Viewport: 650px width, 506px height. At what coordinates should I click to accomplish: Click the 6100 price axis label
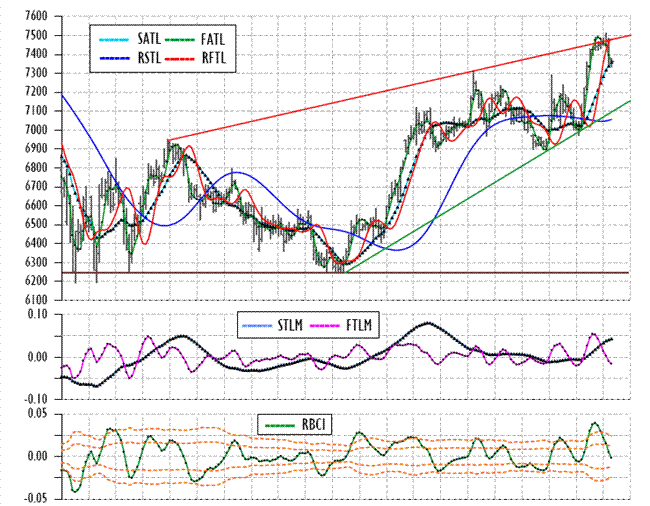36,299
